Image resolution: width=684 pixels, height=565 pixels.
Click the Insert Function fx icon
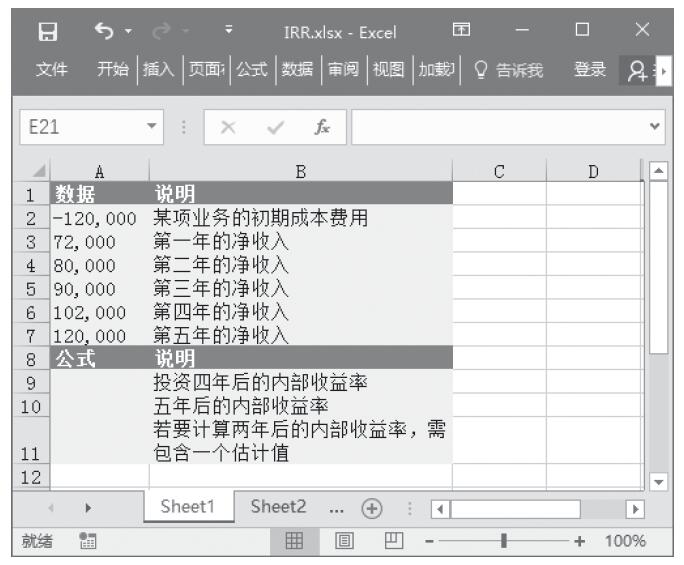coord(321,128)
